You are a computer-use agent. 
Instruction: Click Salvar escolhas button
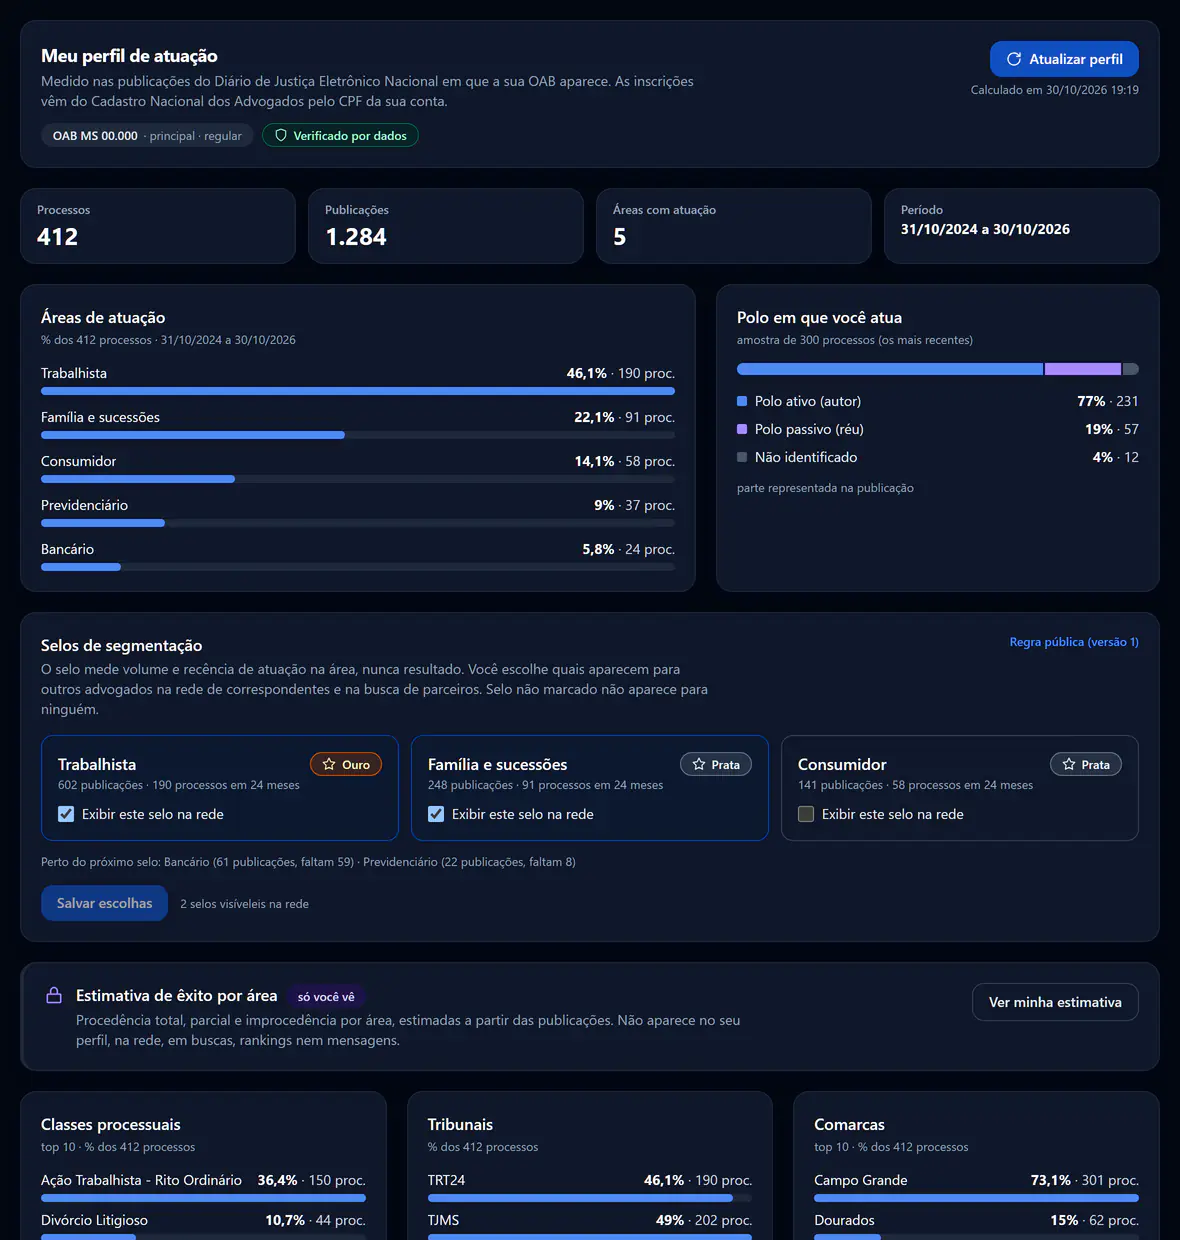click(x=104, y=903)
